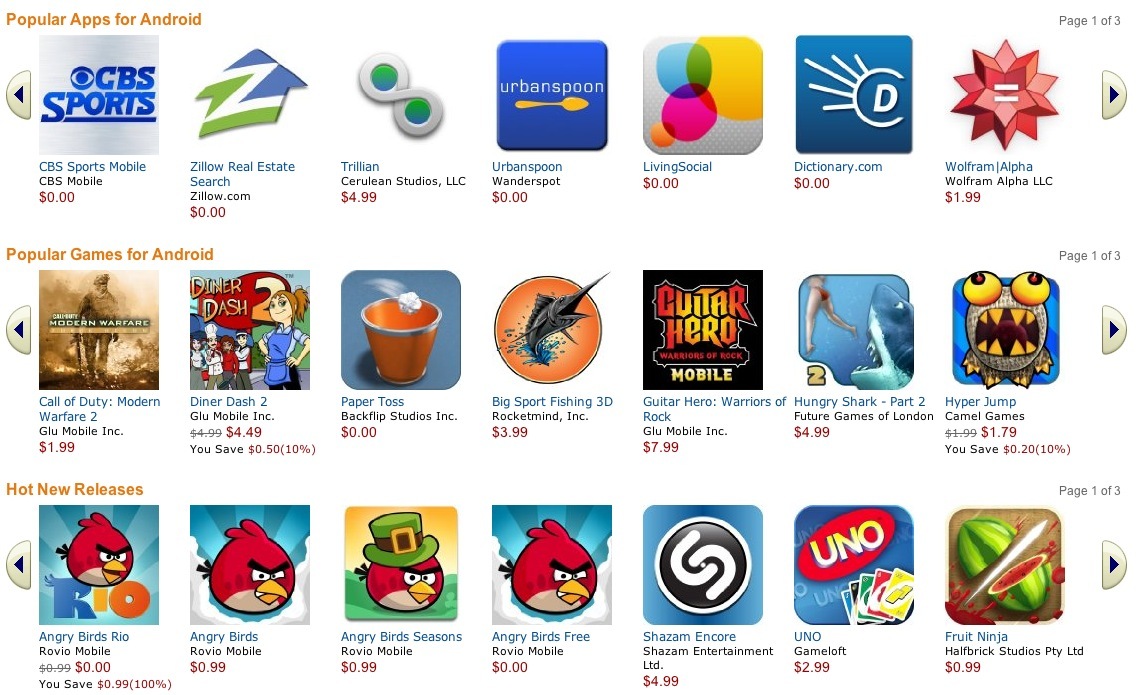
Task: Show next page of Popular Apps
Action: (1113, 95)
